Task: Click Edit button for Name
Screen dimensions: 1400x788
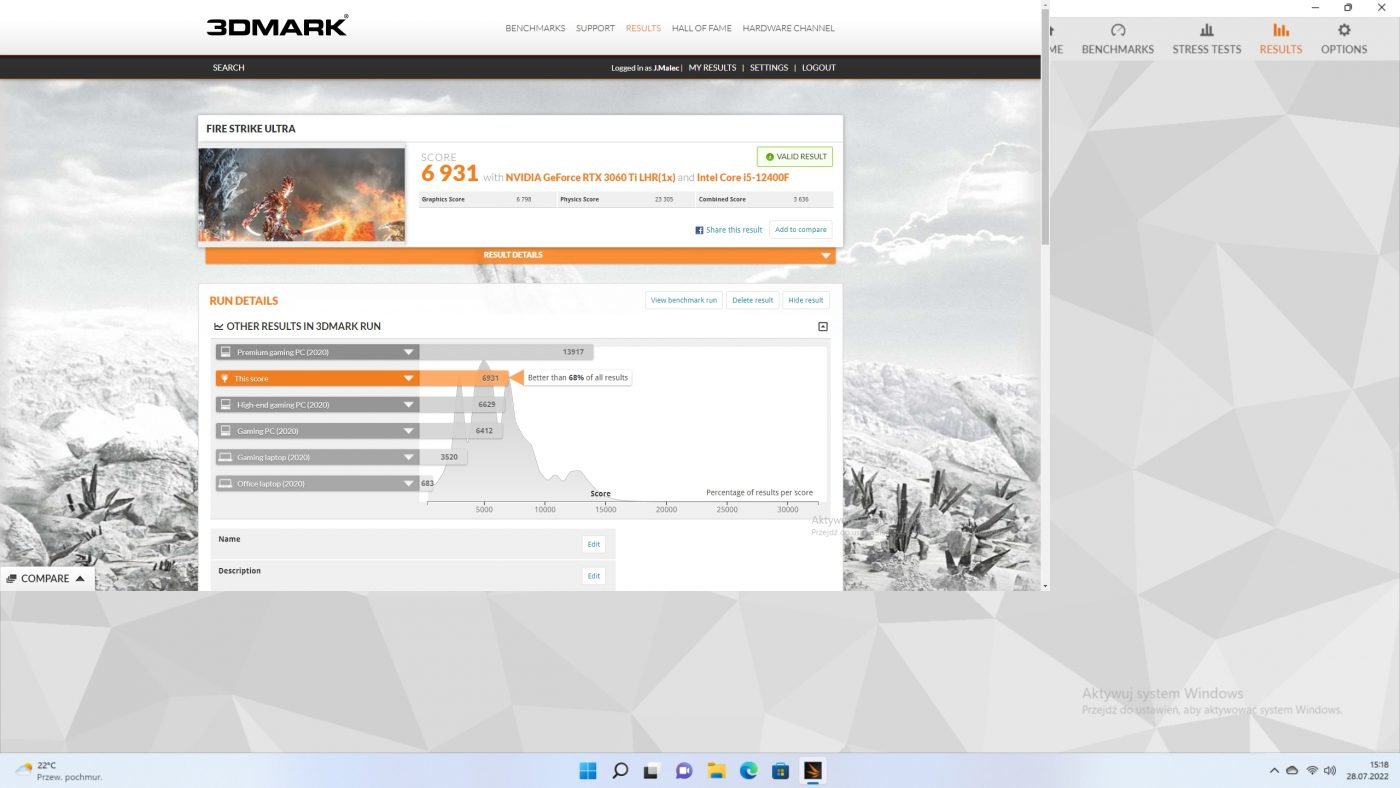Action: coord(594,544)
